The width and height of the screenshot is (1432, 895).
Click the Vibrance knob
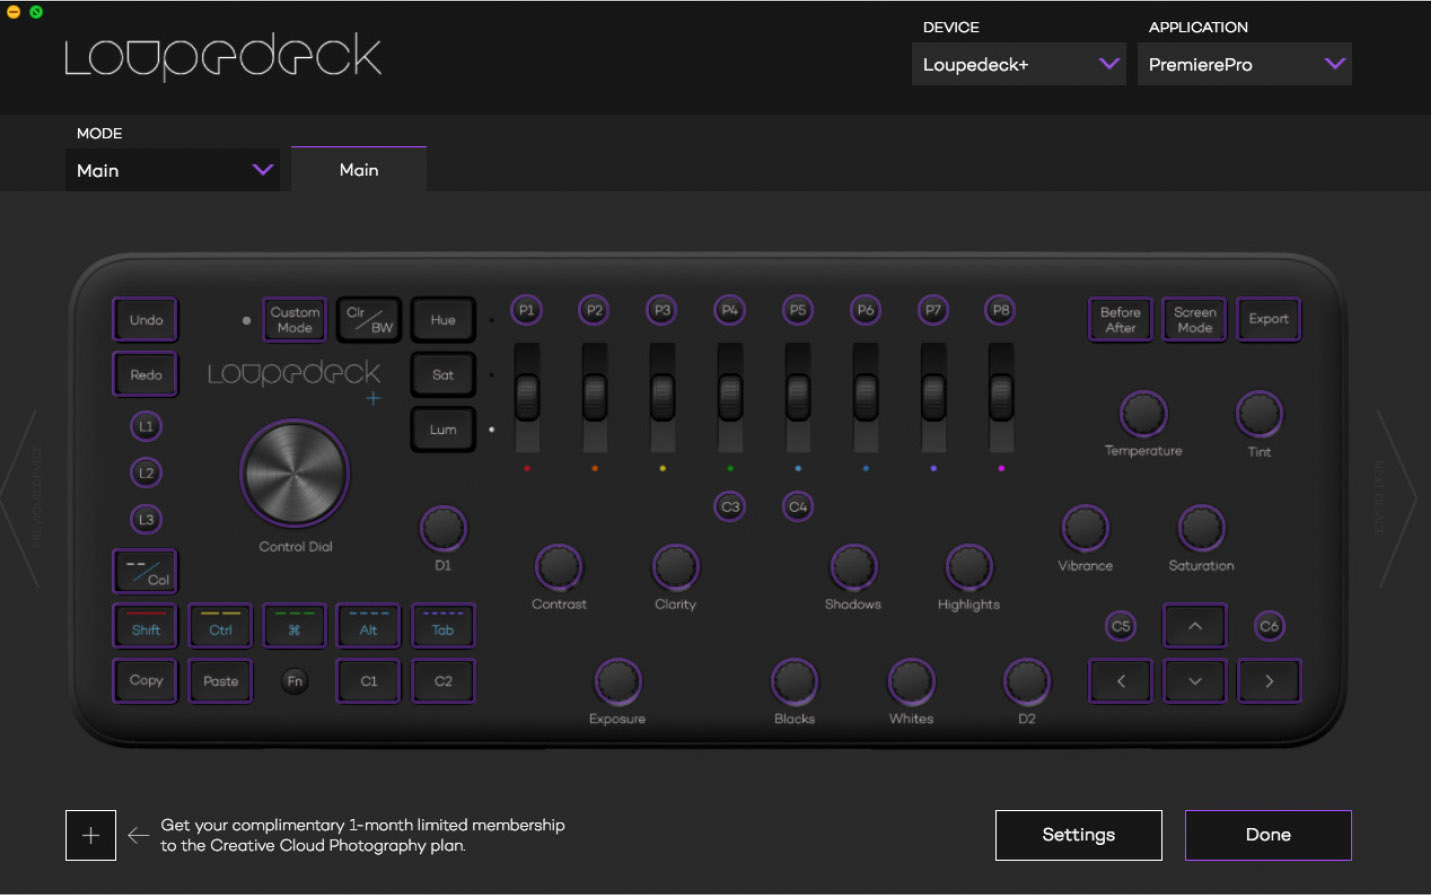click(1085, 528)
